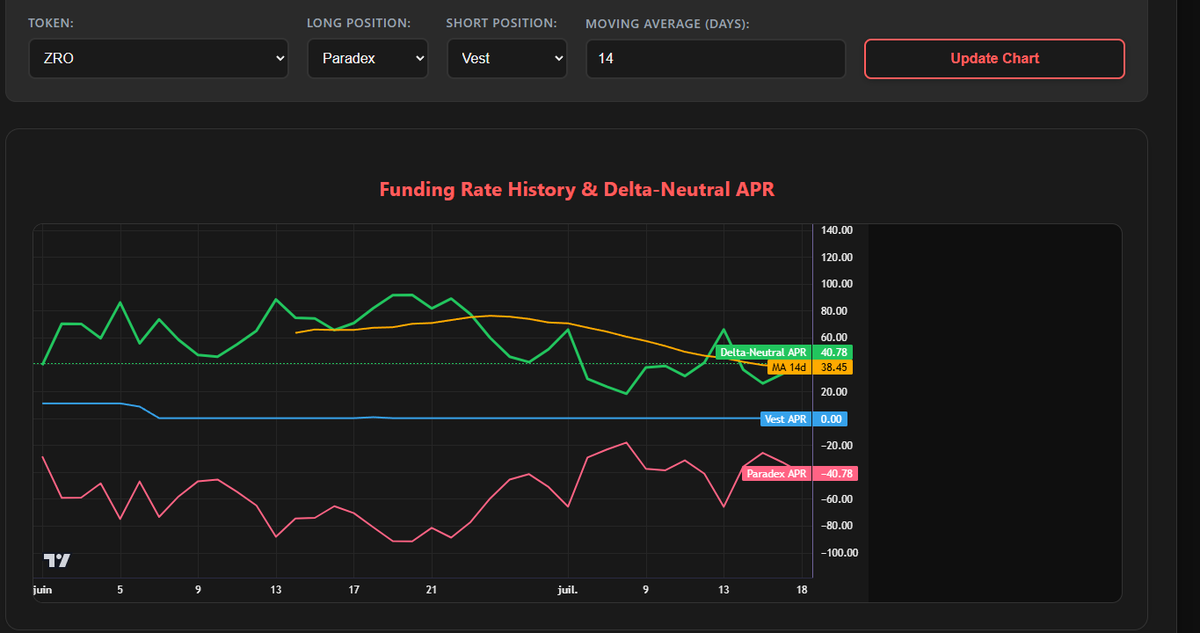Click the 21 date label on time axis

click(431, 590)
